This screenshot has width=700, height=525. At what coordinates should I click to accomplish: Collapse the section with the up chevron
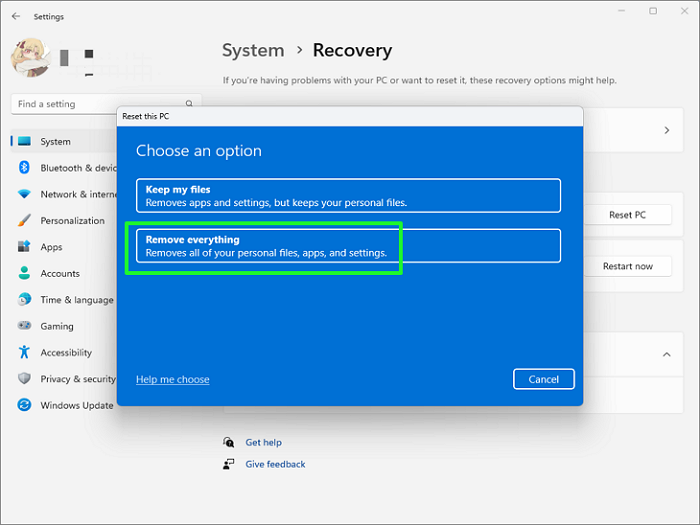[667, 354]
